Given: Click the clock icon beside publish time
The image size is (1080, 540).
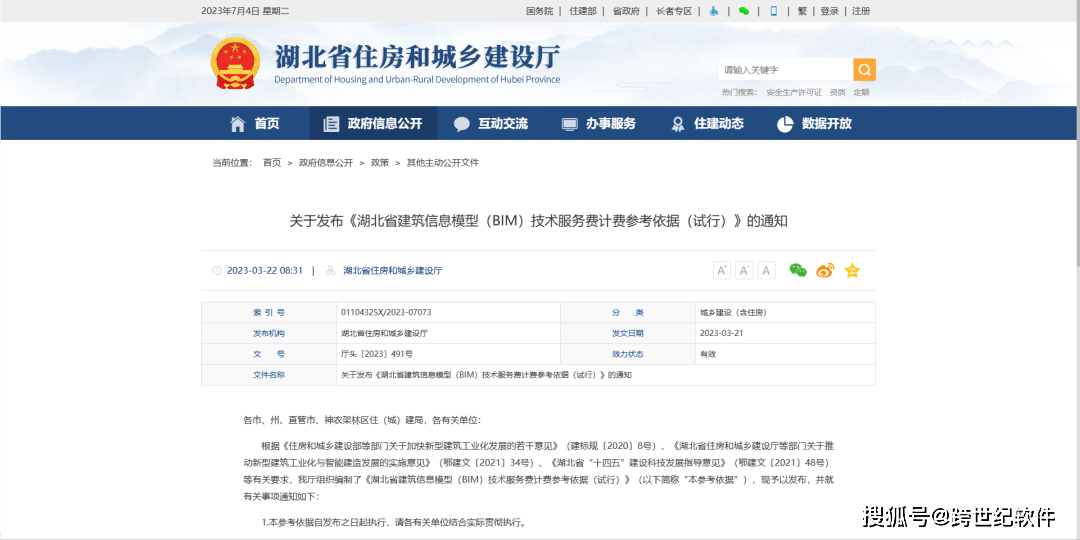Looking at the screenshot, I should (217, 271).
